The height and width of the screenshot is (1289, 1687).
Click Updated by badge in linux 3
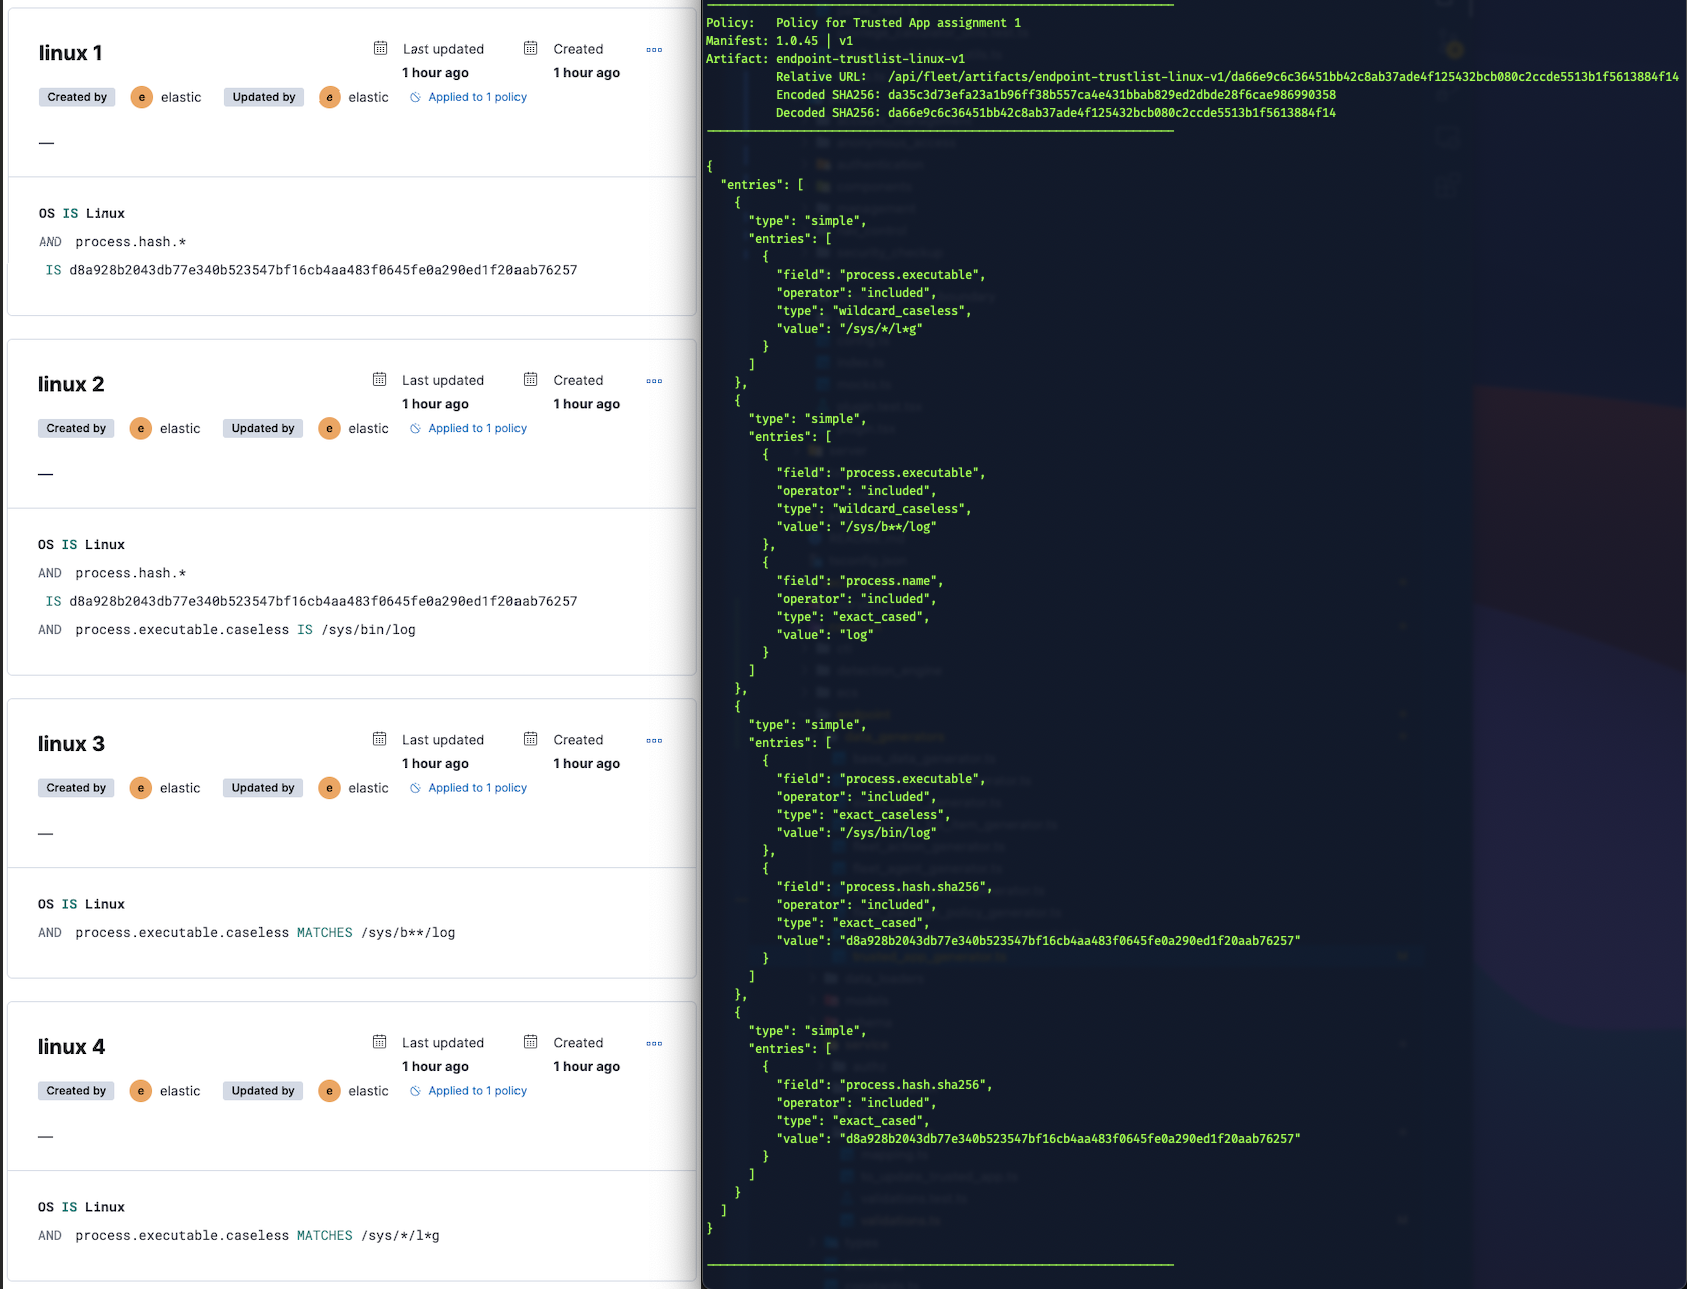click(263, 788)
